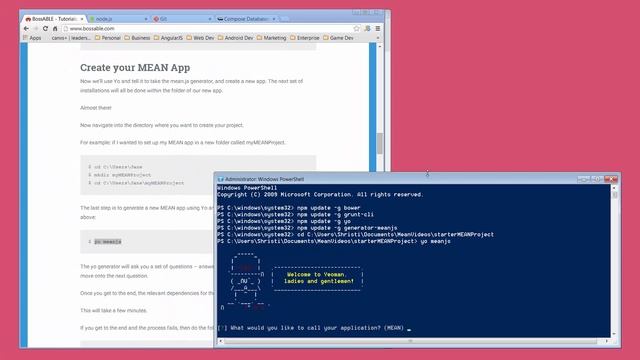The image size is (640, 360).
Task: Click 'Almost there!' paragraph text
Action: point(96,108)
